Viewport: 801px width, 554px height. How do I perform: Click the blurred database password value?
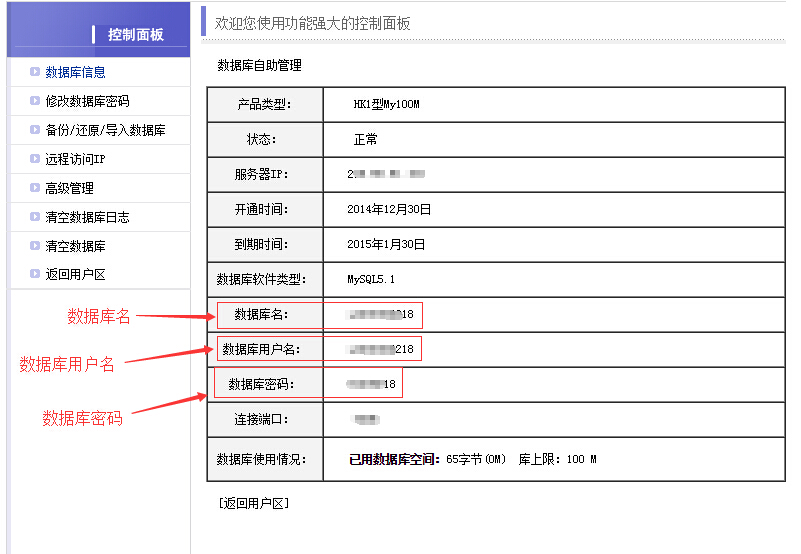pos(371,384)
